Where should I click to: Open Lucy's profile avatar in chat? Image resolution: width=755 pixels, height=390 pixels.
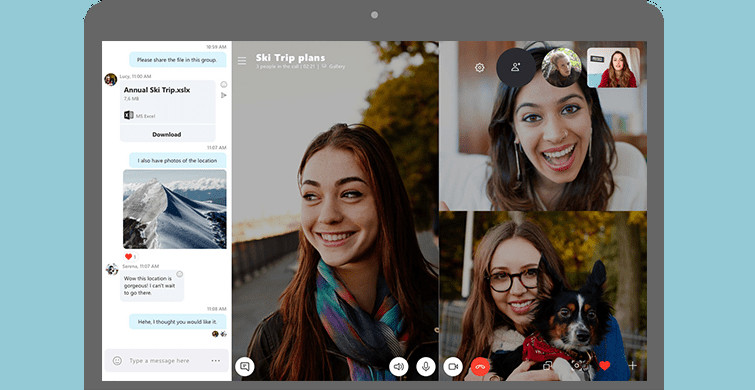(111, 79)
